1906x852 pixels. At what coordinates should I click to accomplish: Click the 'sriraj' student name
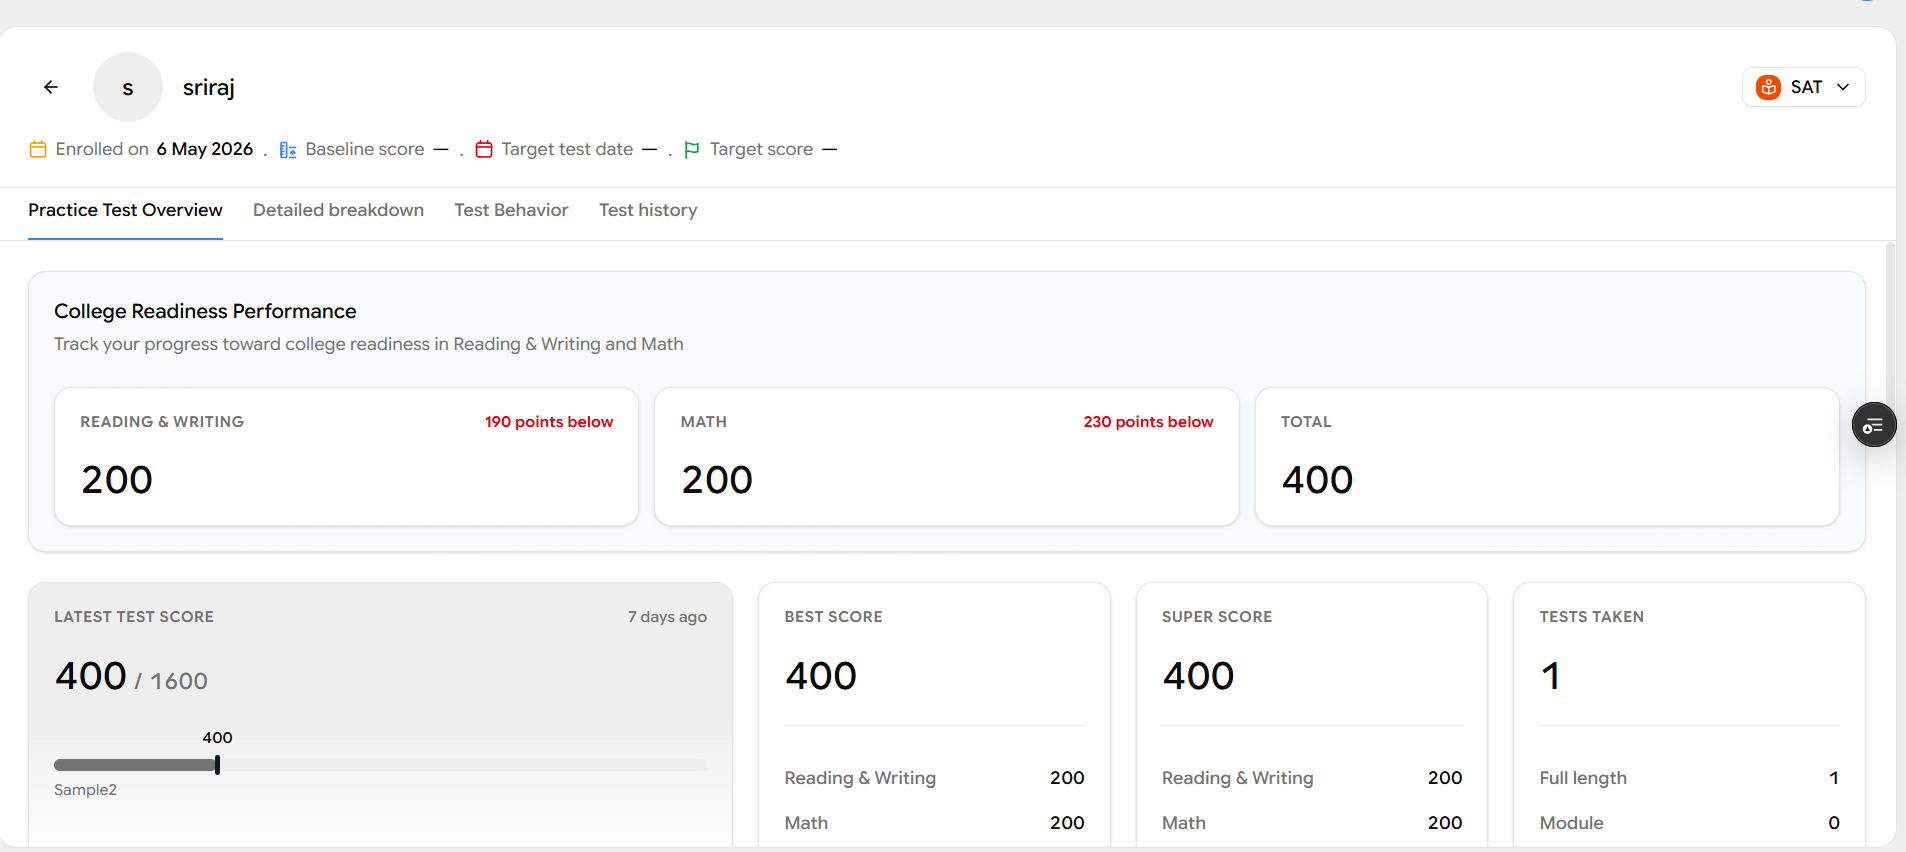(209, 88)
